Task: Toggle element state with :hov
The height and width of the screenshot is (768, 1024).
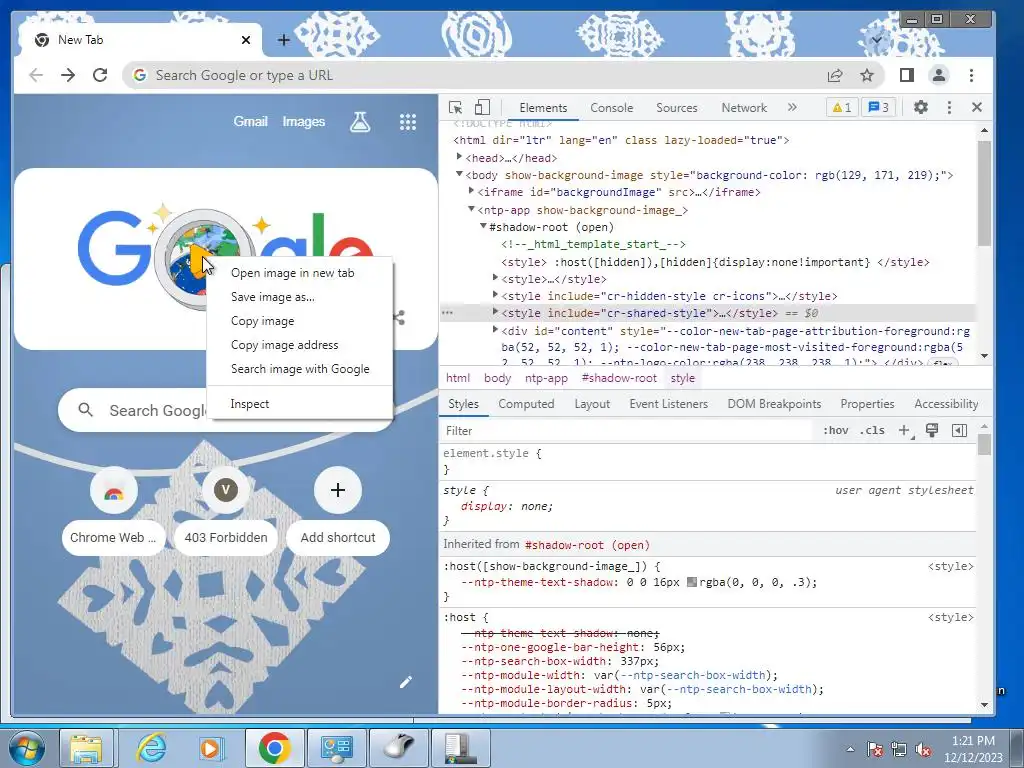Action: pos(836,430)
